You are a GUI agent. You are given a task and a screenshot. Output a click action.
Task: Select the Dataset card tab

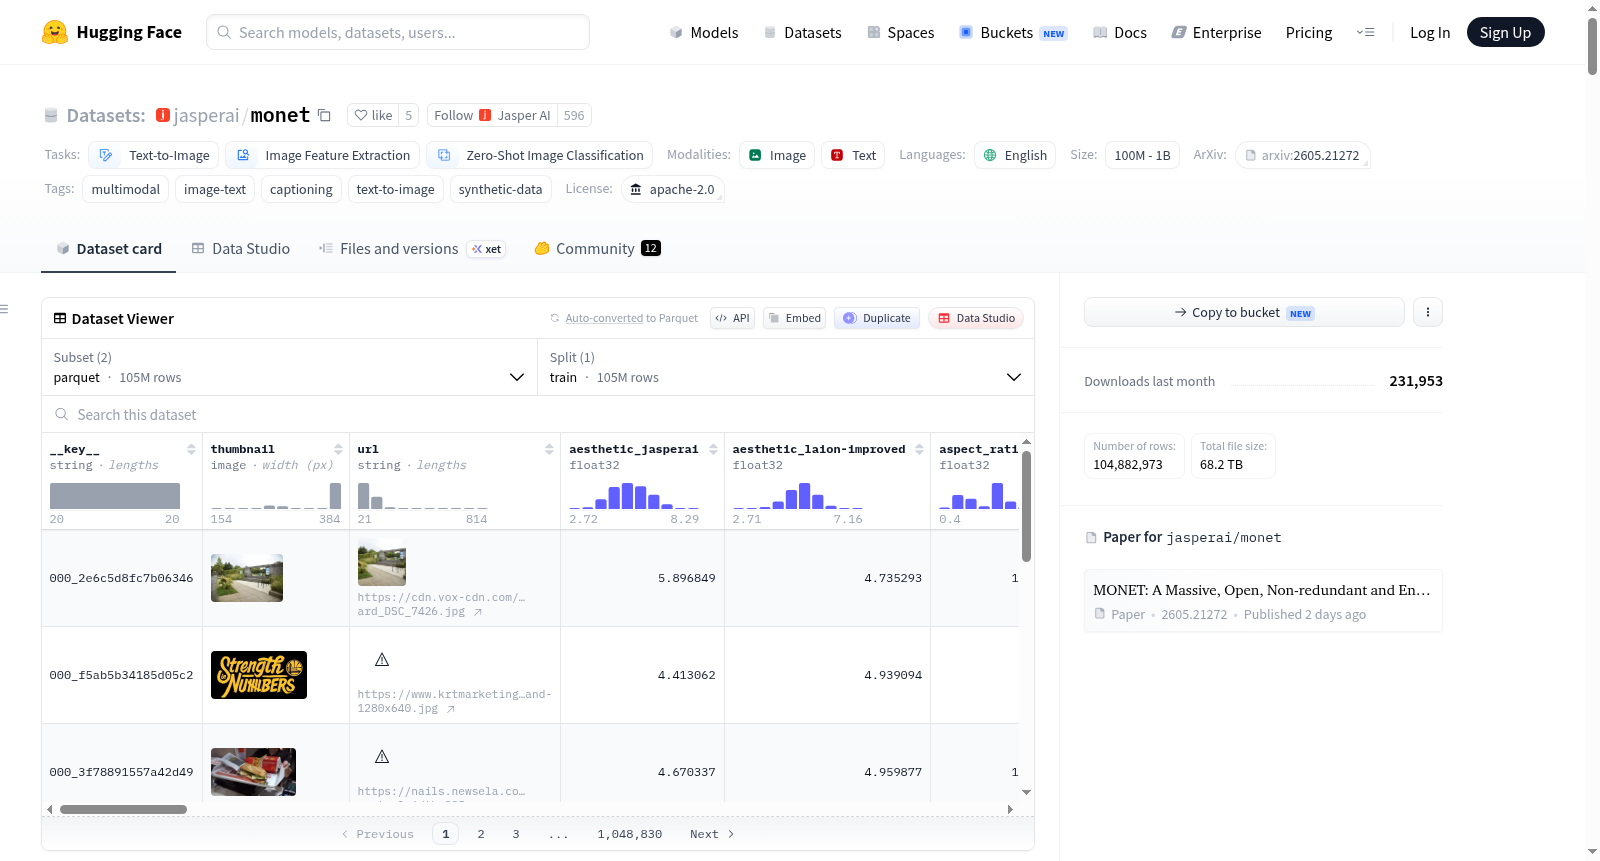tap(108, 249)
